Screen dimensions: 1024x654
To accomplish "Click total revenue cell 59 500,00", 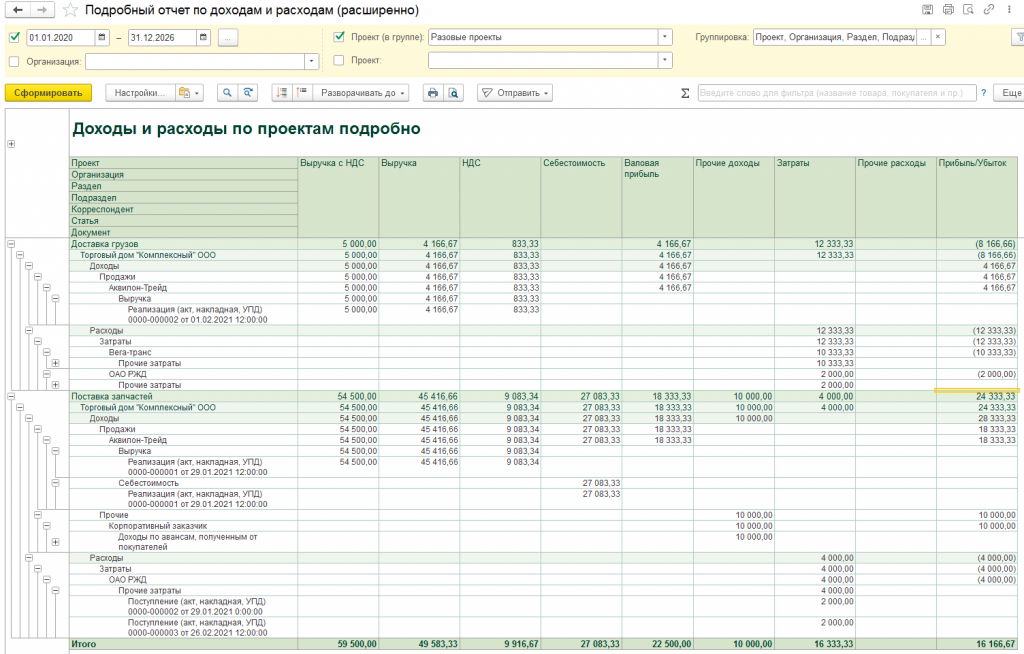I will [338, 644].
